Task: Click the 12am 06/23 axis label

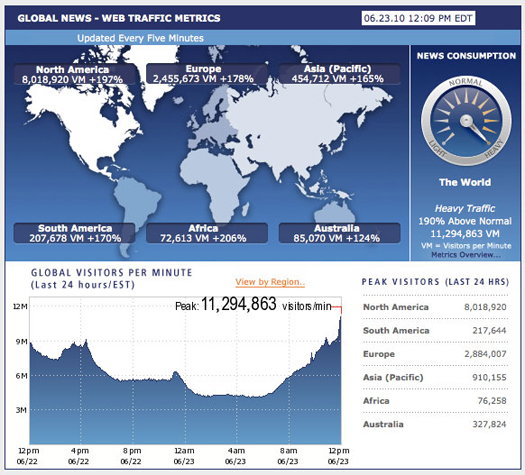Action: pos(184,456)
